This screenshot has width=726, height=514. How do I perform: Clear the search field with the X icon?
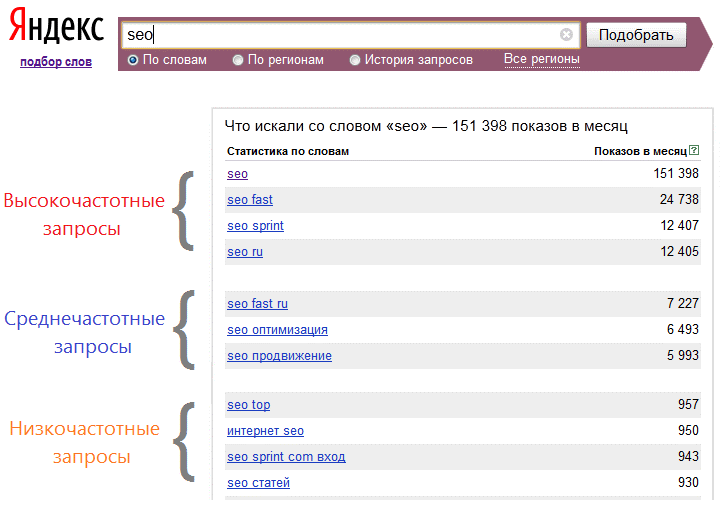tap(566, 35)
